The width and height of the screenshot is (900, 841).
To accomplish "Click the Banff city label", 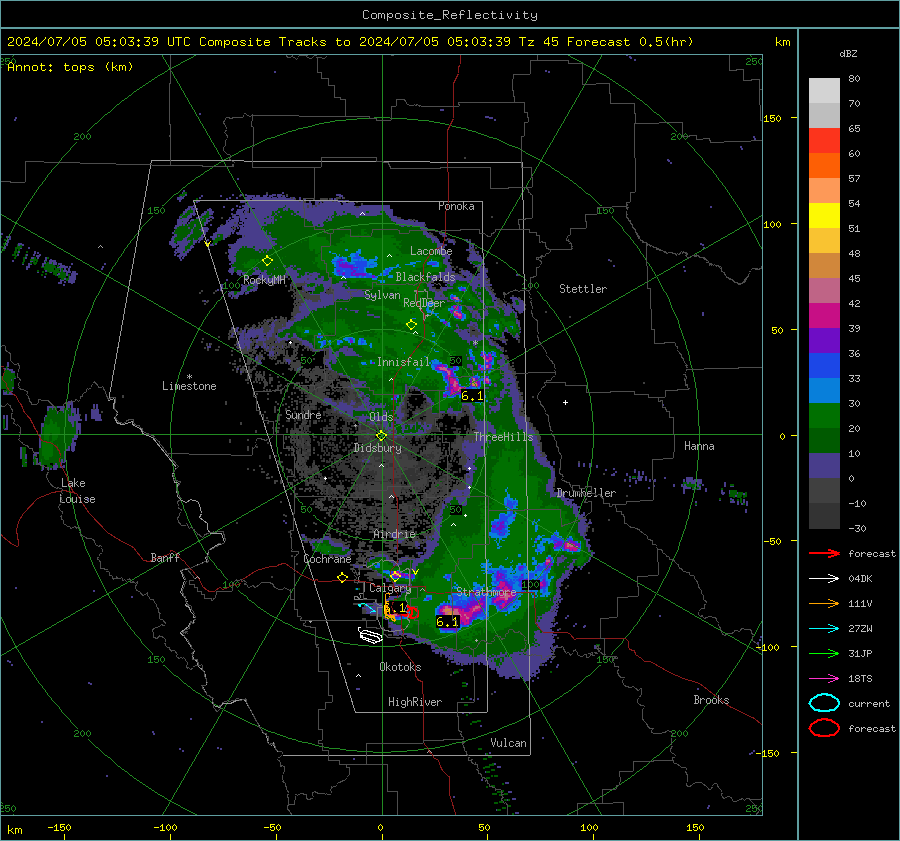I will coord(165,557).
